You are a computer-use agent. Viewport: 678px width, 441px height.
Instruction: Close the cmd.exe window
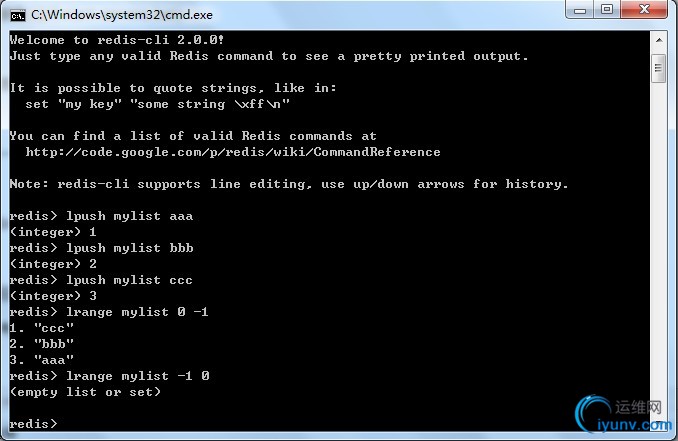pos(644,10)
